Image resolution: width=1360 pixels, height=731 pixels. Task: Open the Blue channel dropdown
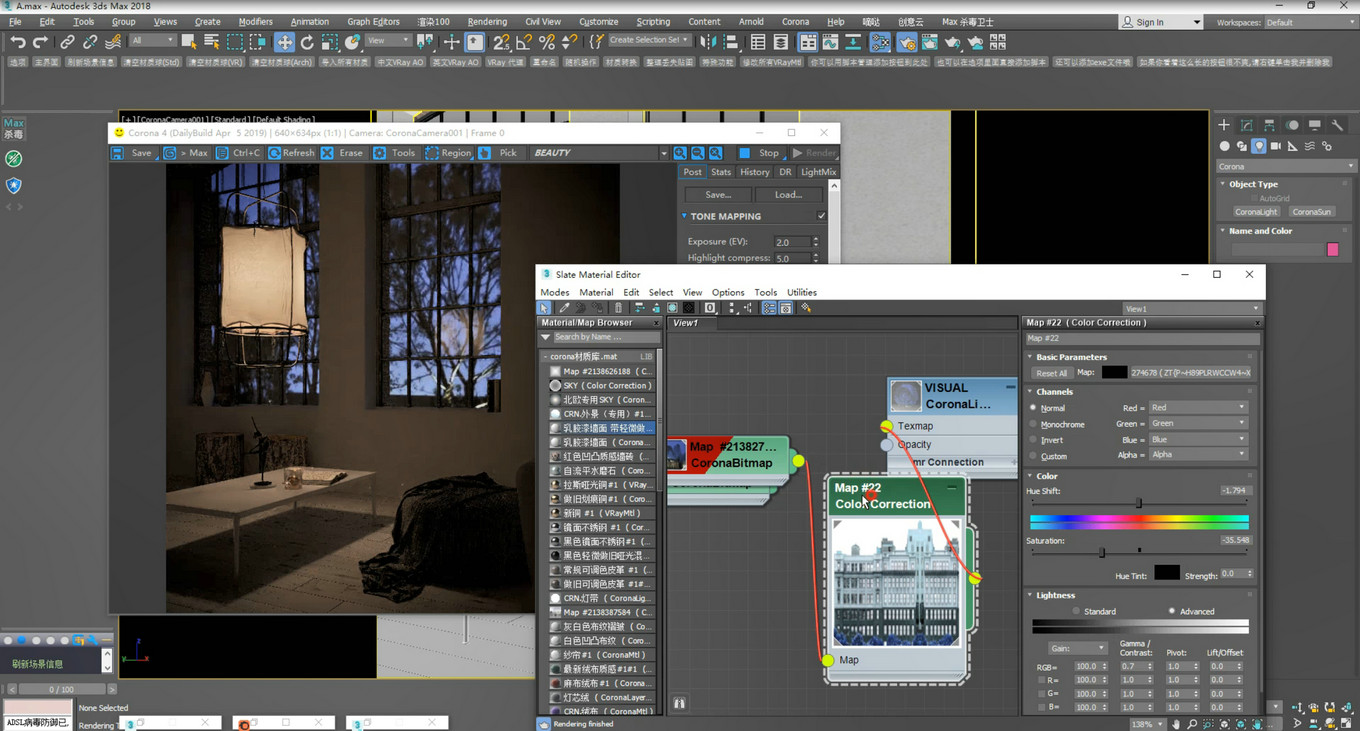(1197, 439)
